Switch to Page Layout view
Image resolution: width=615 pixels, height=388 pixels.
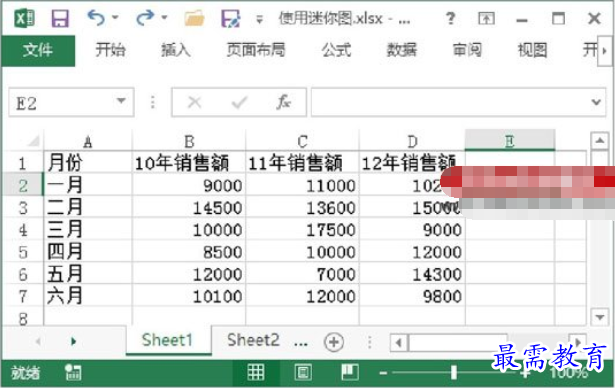(x=303, y=372)
